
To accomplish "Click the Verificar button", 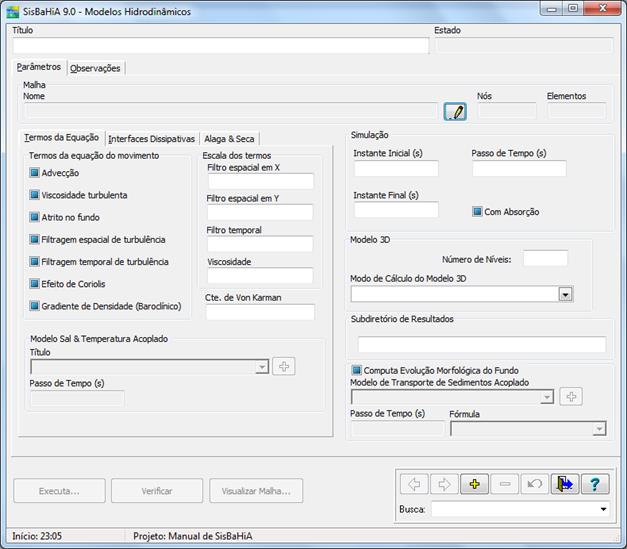I will (x=157, y=491).
